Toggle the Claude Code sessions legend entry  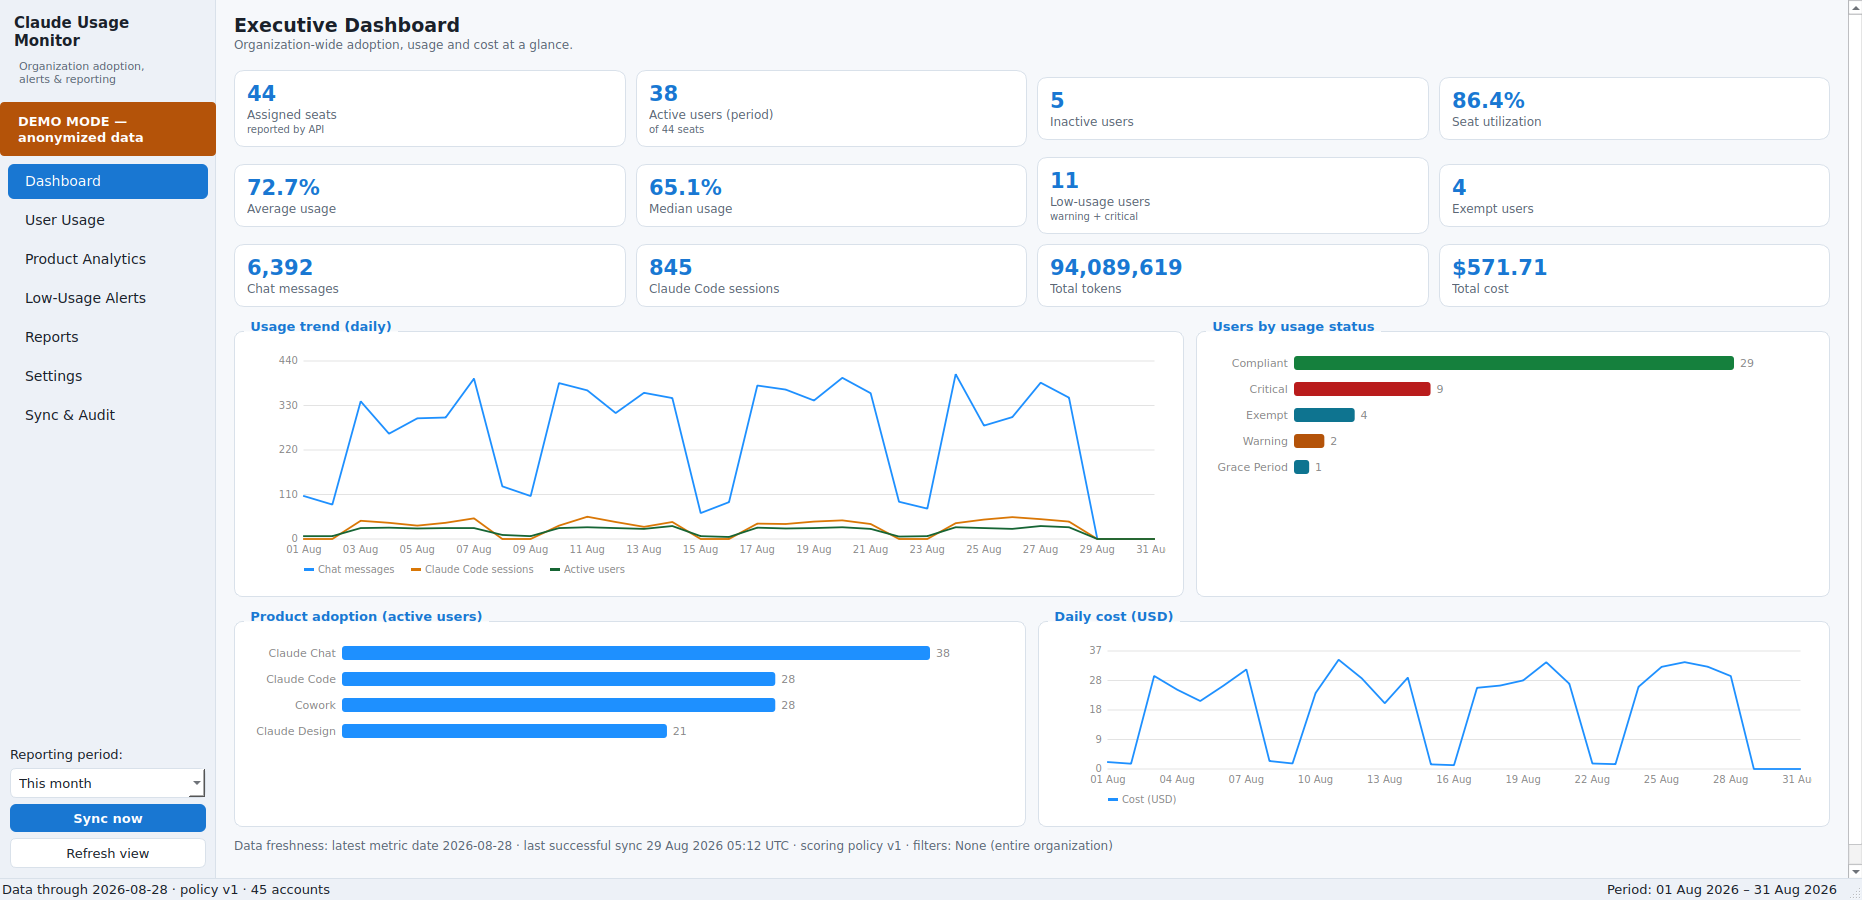click(472, 569)
